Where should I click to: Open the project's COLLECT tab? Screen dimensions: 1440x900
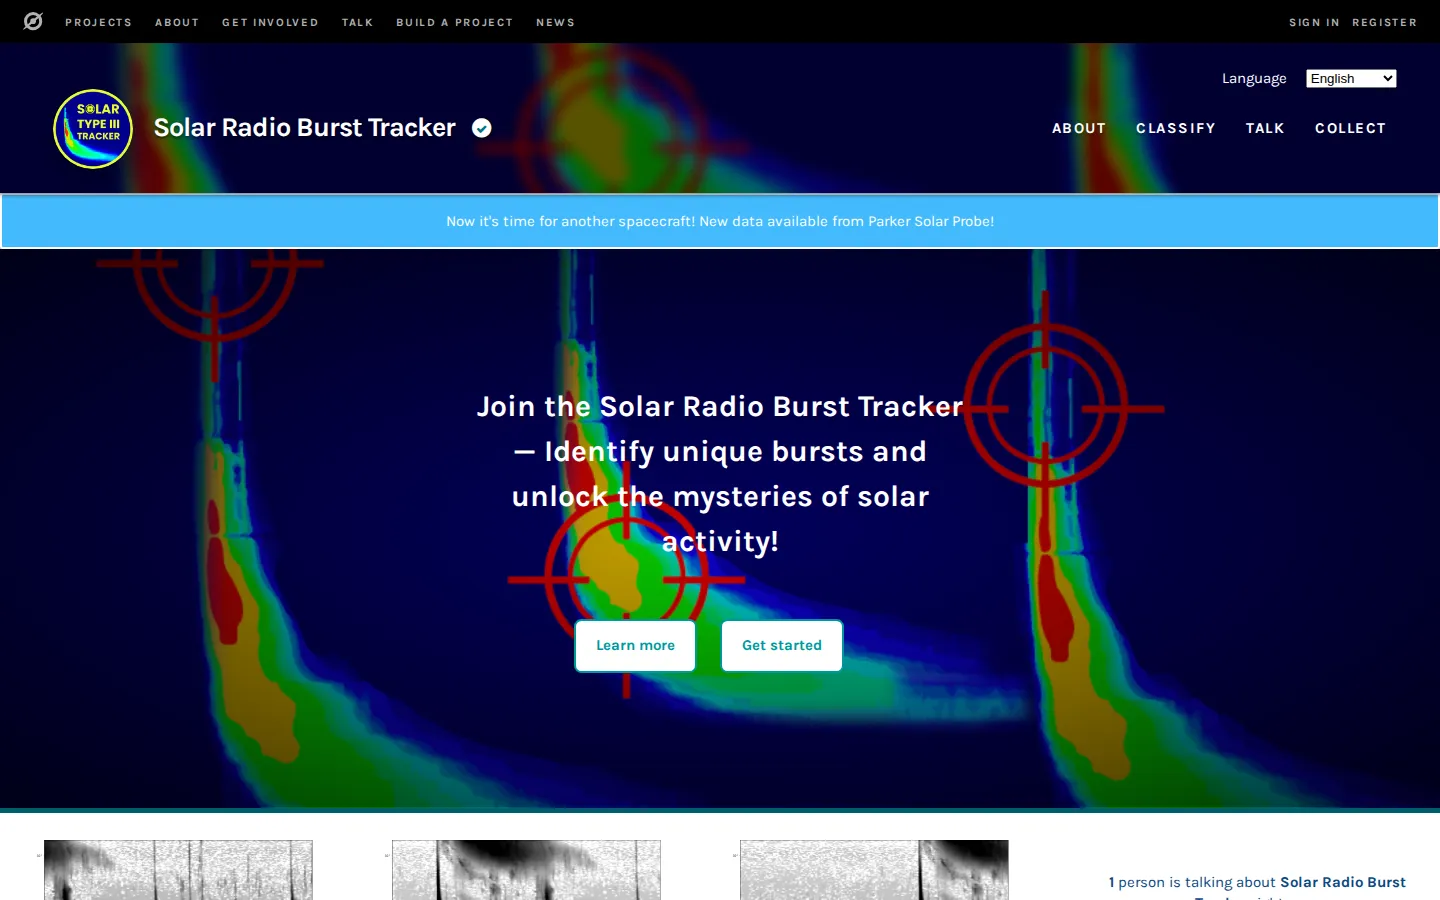click(x=1350, y=128)
